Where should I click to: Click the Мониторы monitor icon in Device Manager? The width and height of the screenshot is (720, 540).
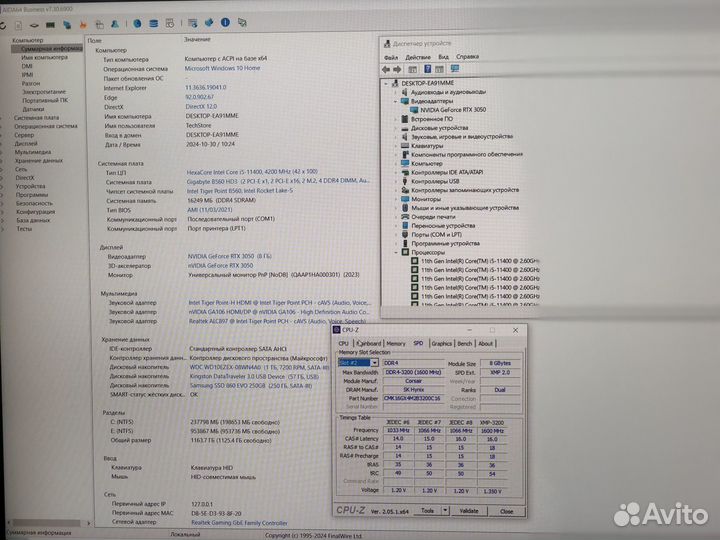[405, 199]
